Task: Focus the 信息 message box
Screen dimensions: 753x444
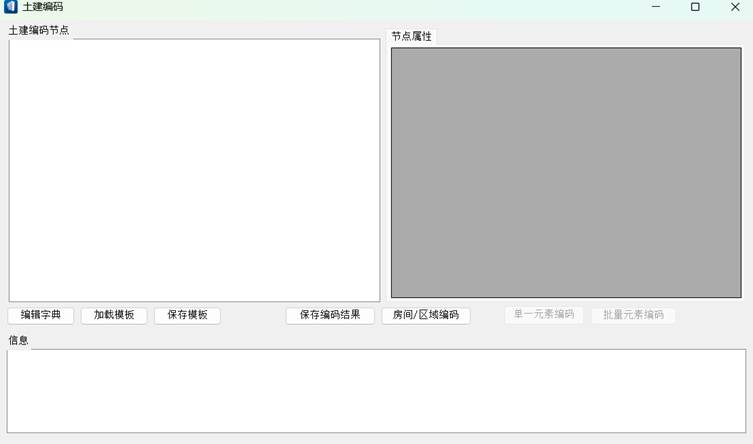Action: tap(376, 391)
